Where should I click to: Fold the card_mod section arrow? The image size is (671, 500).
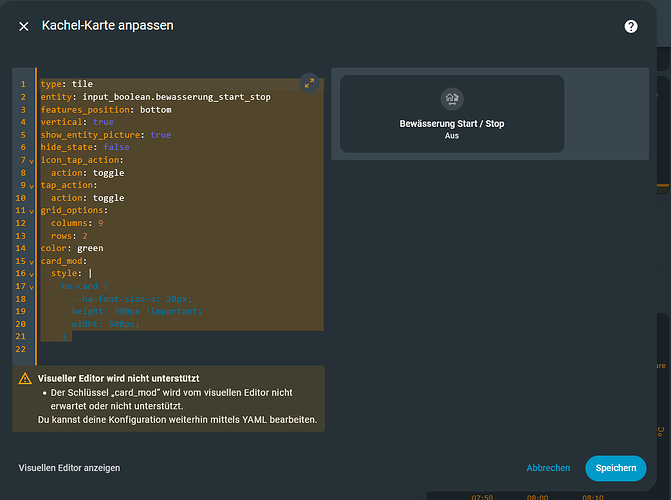(x=32, y=261)
